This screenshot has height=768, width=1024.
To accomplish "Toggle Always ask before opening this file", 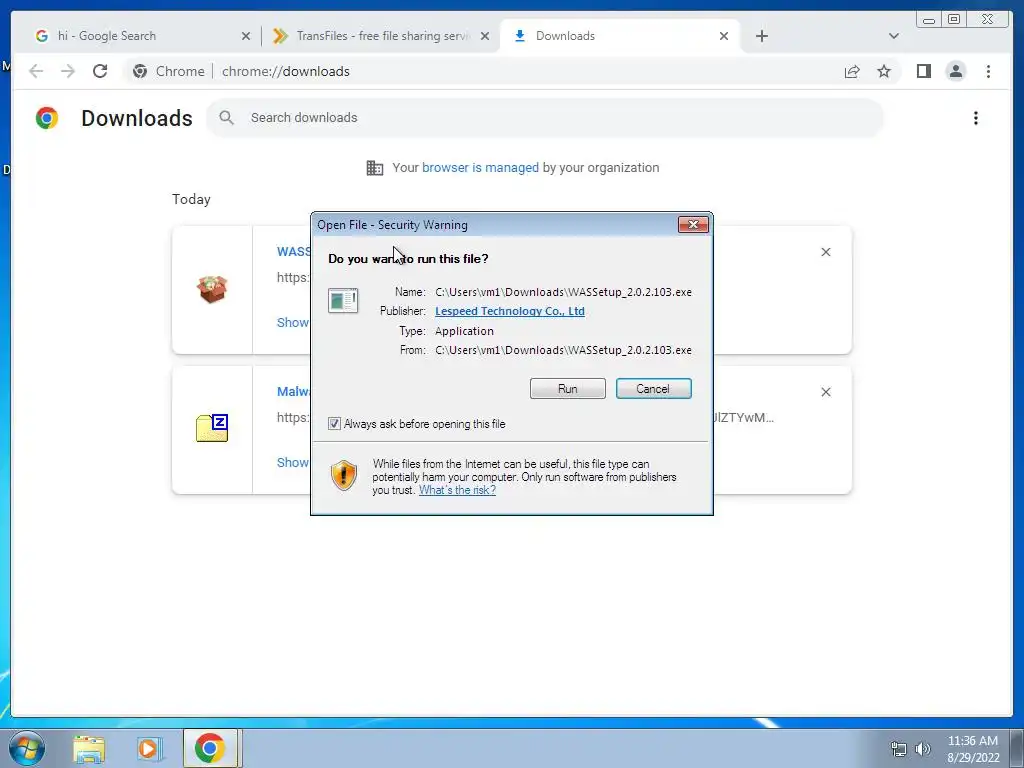I will [x=334, y=424].
